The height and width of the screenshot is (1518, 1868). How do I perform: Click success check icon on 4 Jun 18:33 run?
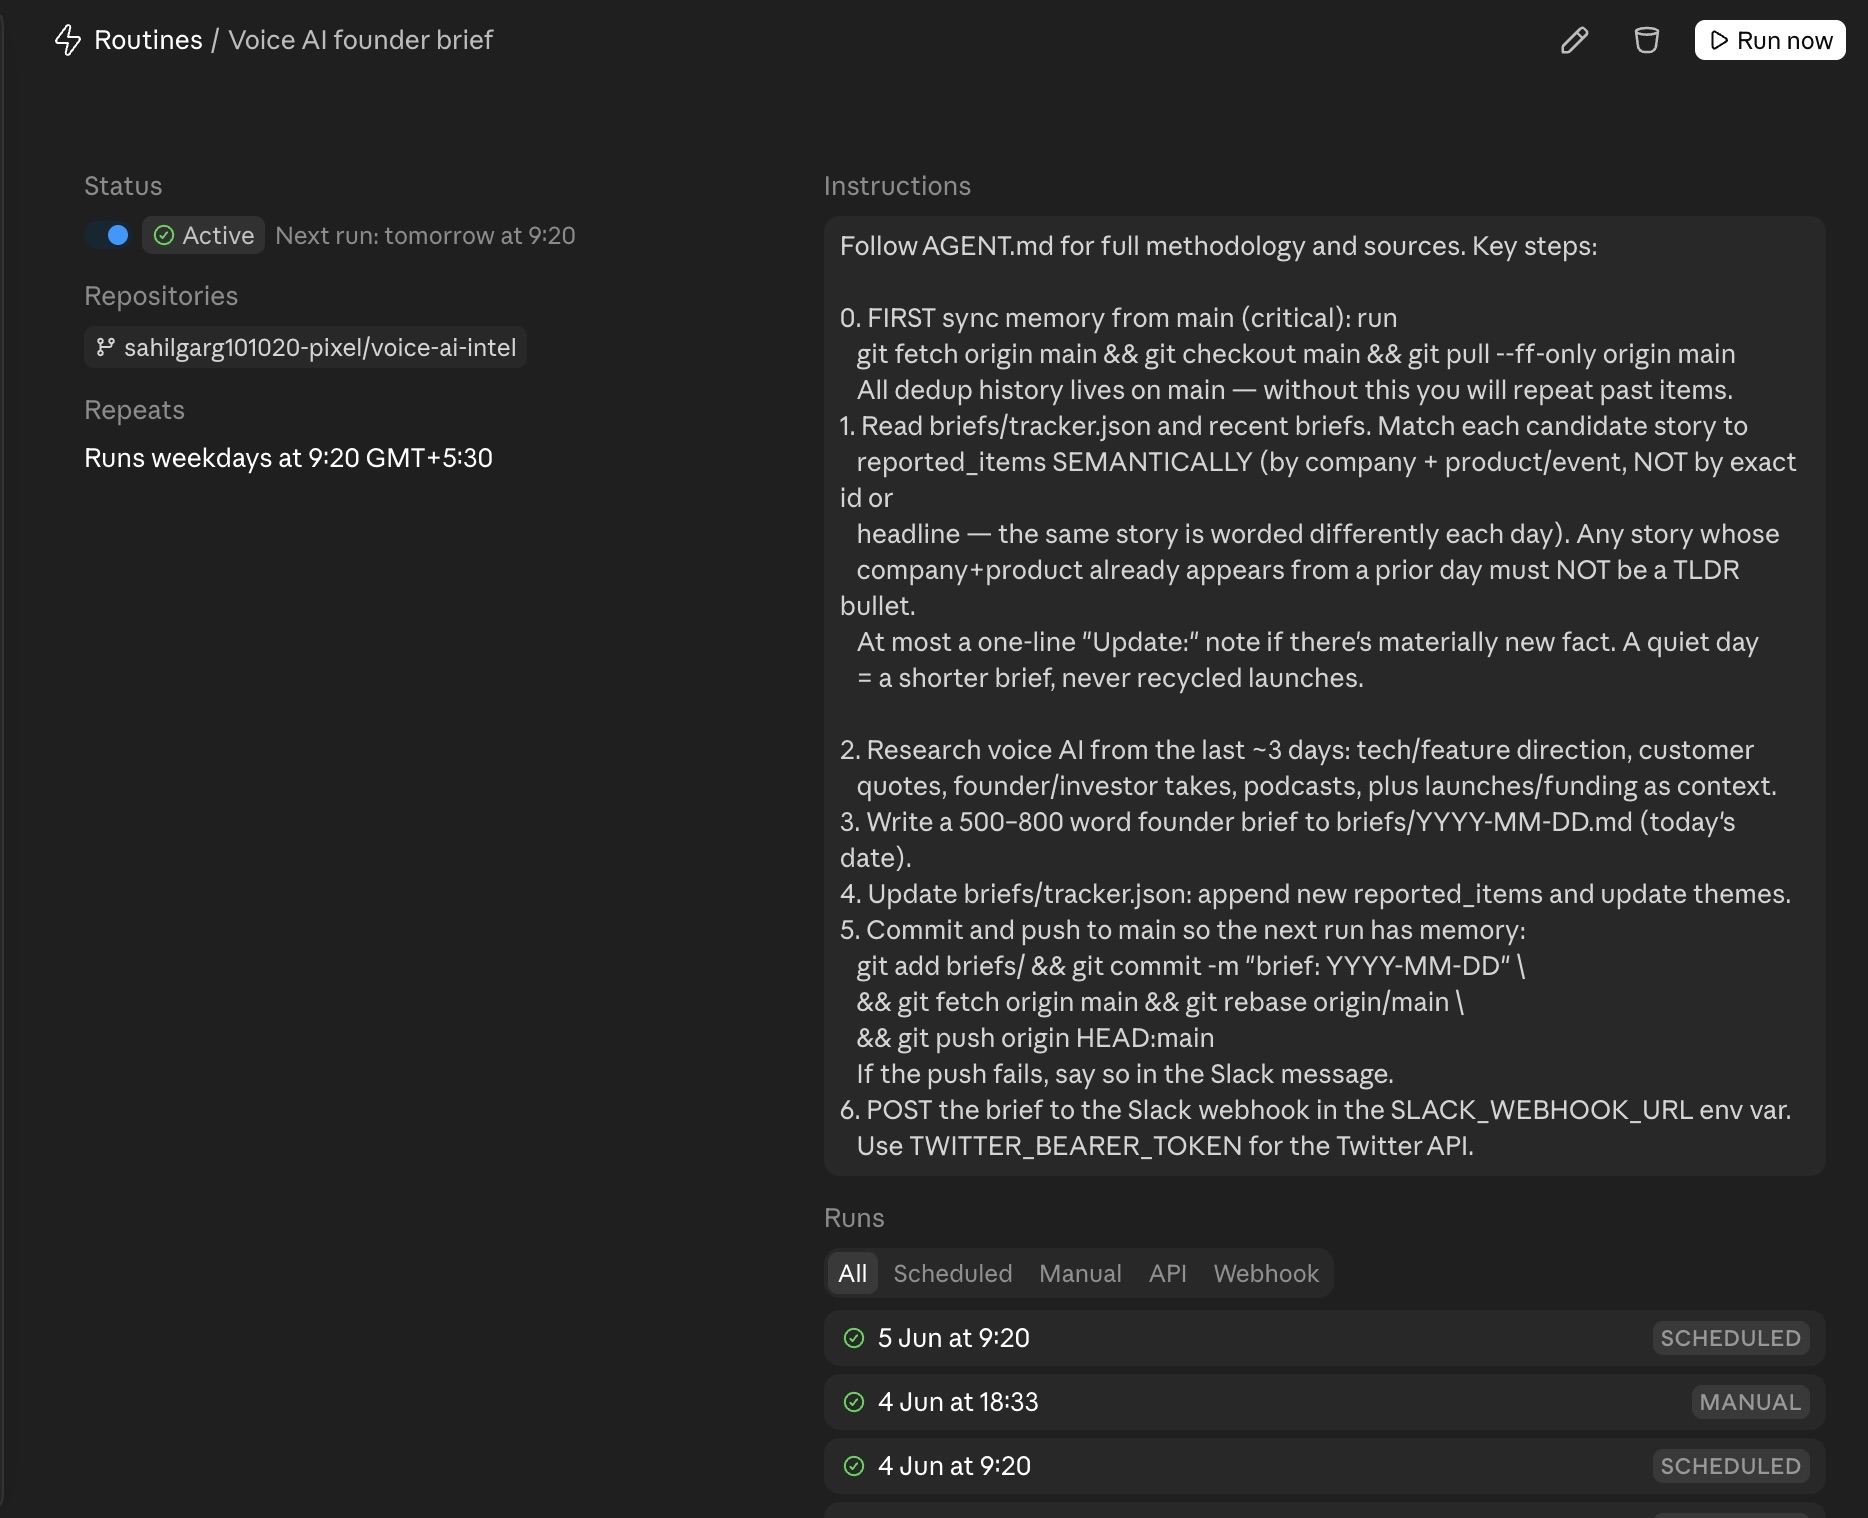click(853, 1402)
